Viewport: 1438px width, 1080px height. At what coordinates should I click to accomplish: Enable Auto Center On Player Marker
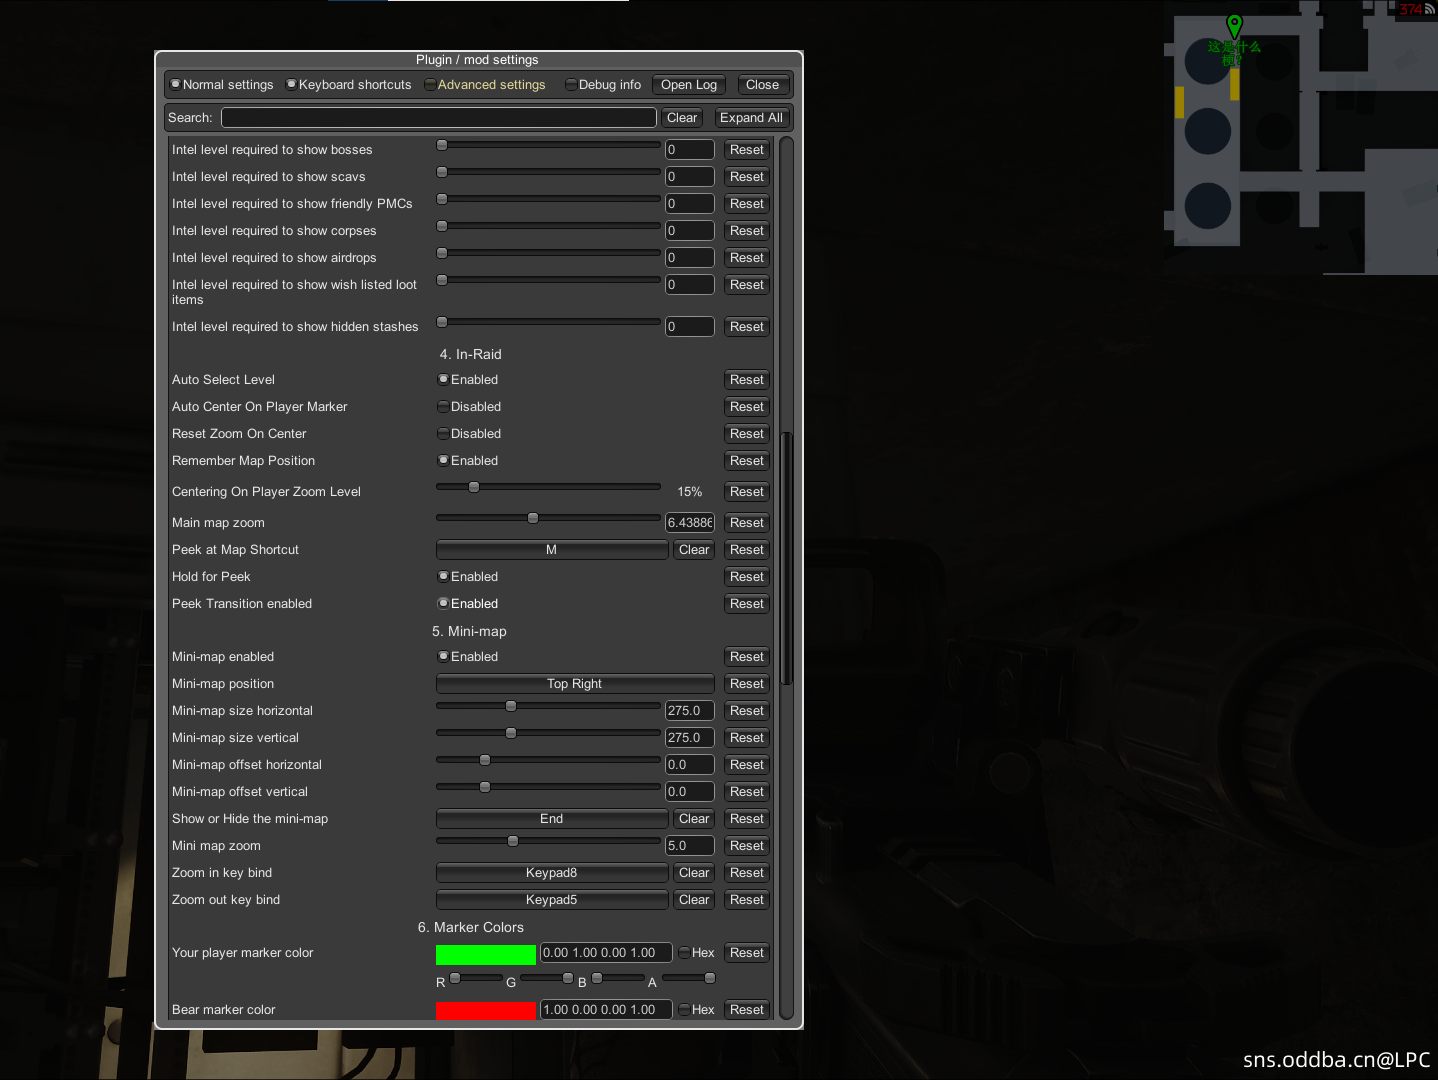[x=443, y=407]
